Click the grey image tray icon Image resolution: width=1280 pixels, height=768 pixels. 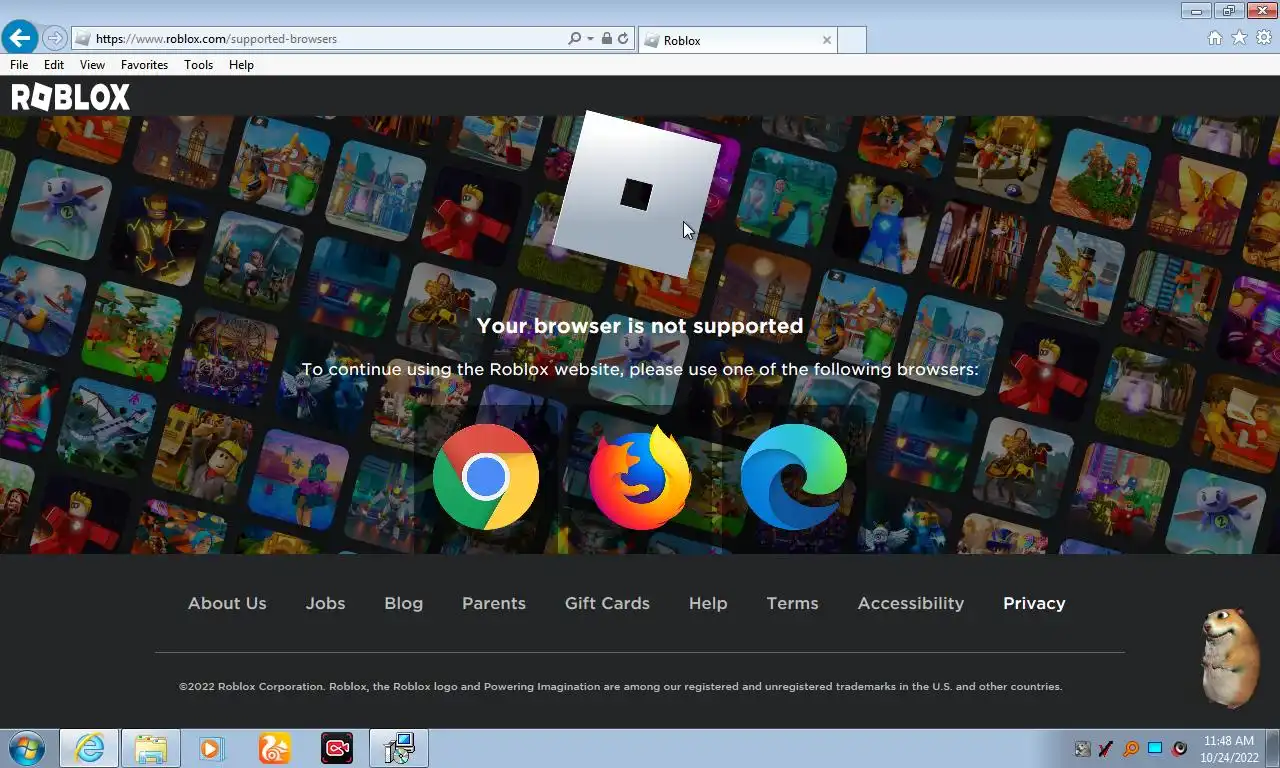coord(1082,749)
